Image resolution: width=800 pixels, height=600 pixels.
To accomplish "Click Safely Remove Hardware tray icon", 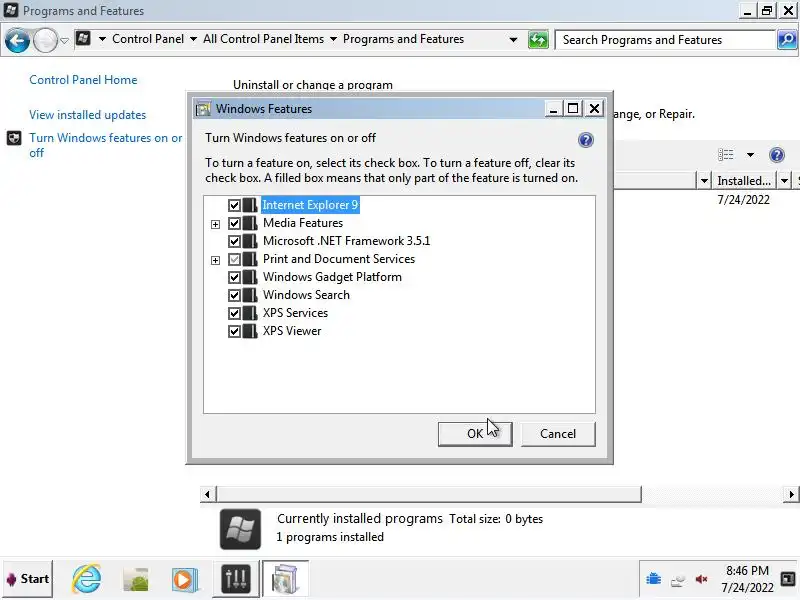I will pyautogui.click(x=678, y=580).
